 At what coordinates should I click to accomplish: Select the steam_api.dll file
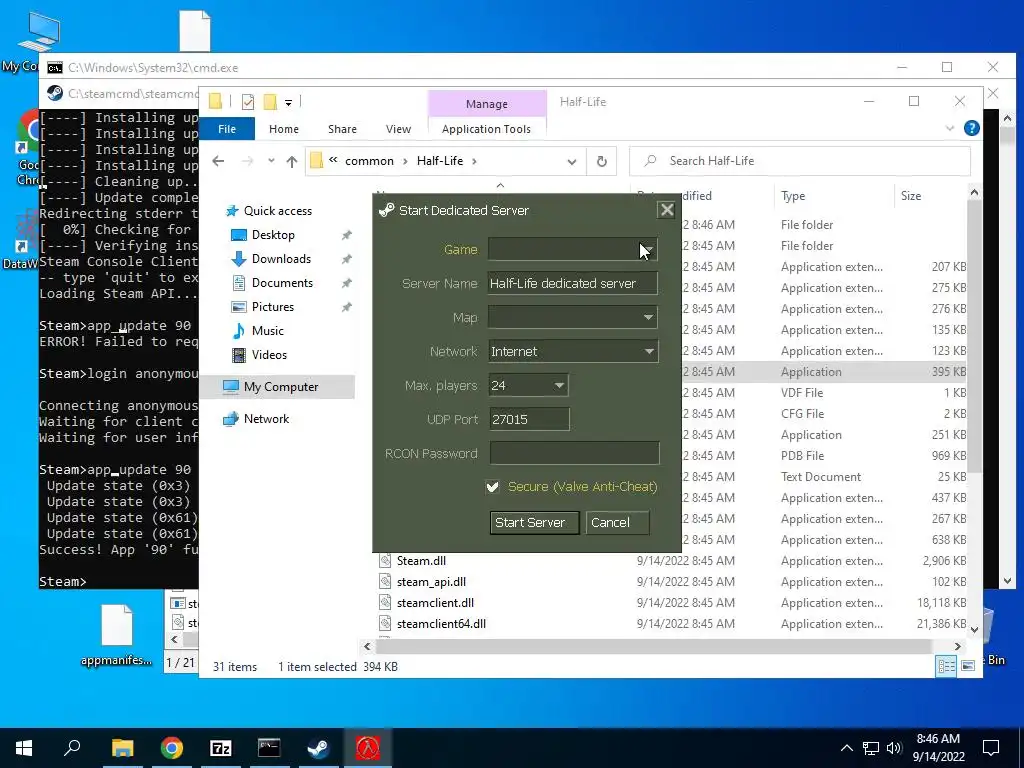point(431,581)
